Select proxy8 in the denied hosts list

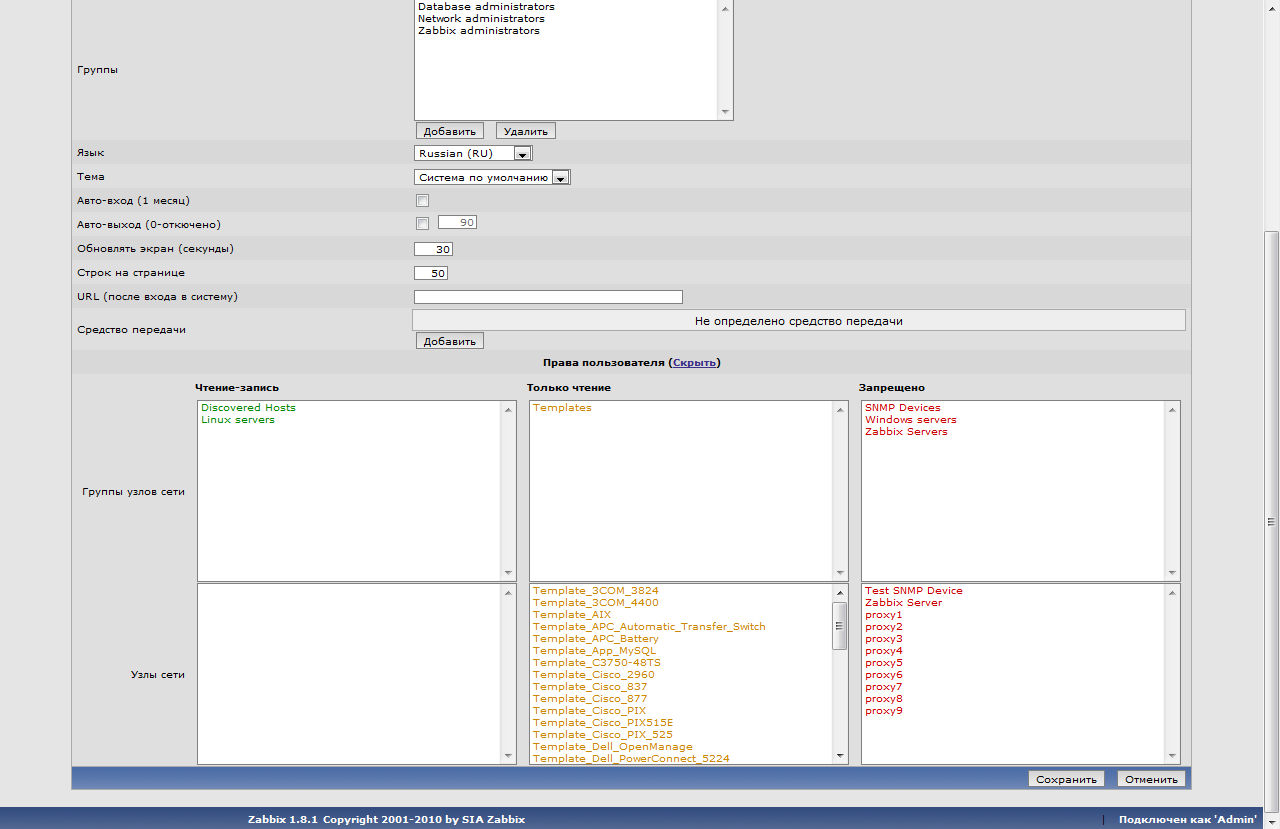click(884, 699)
